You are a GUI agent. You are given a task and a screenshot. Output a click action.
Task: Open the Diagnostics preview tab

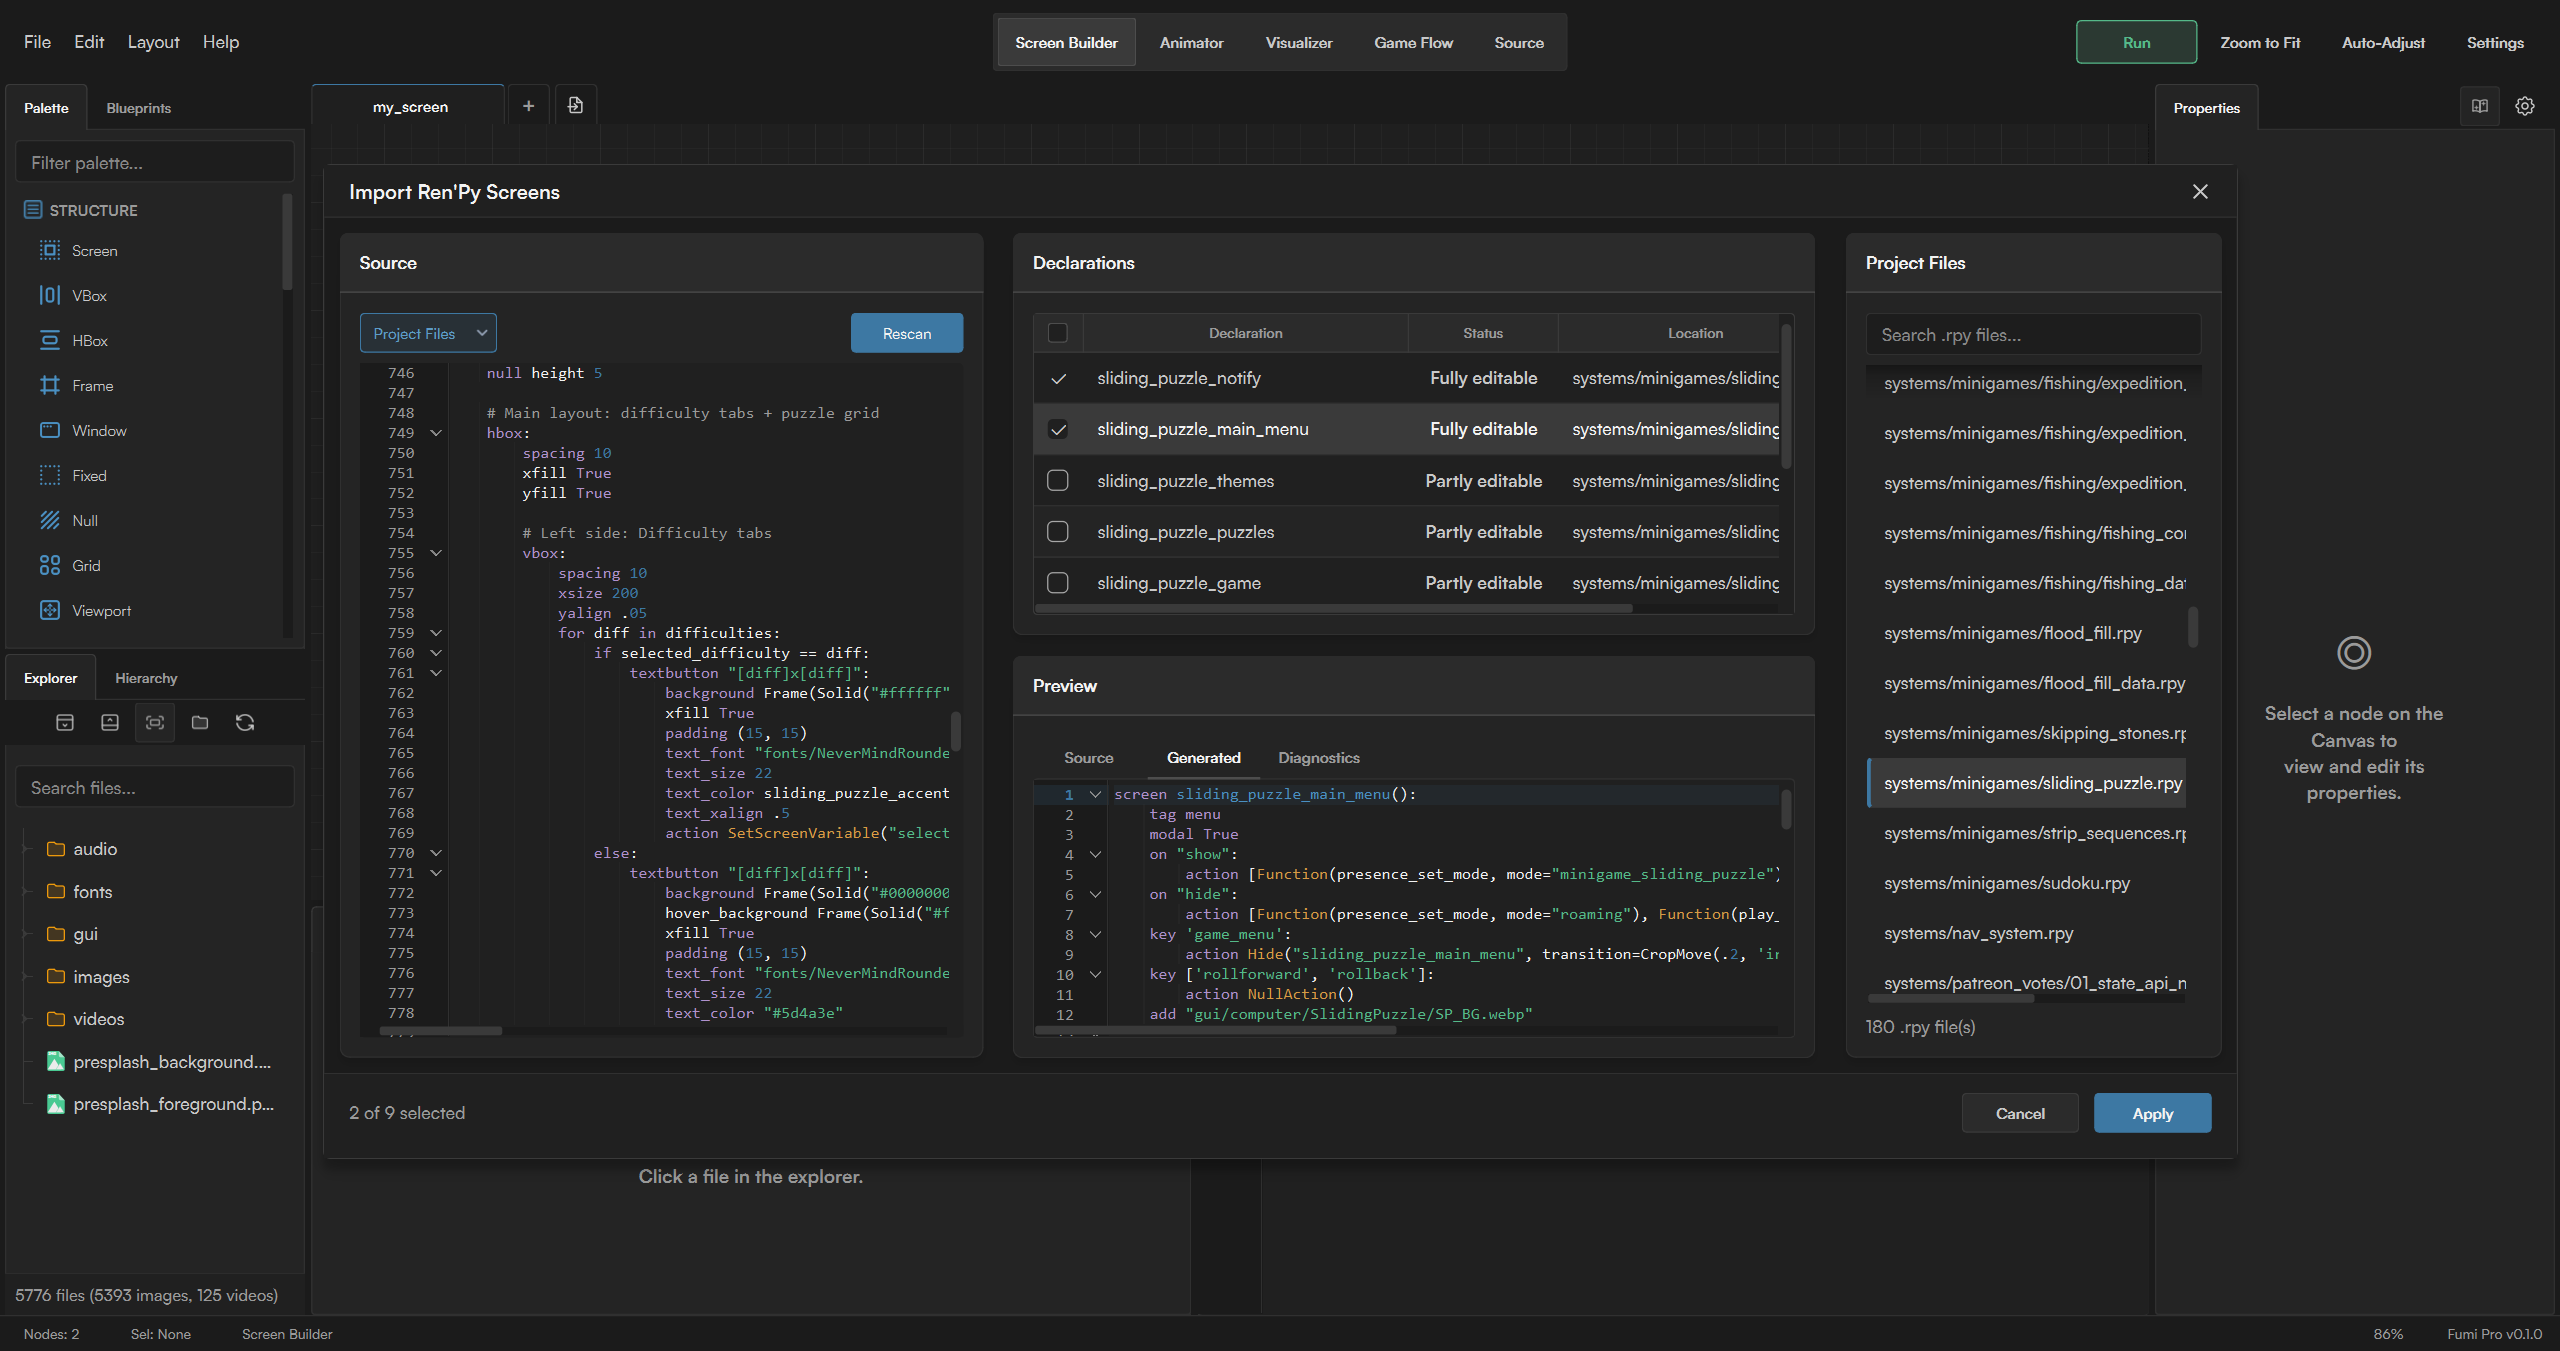pyautogui.click(x=1318, y=758)
